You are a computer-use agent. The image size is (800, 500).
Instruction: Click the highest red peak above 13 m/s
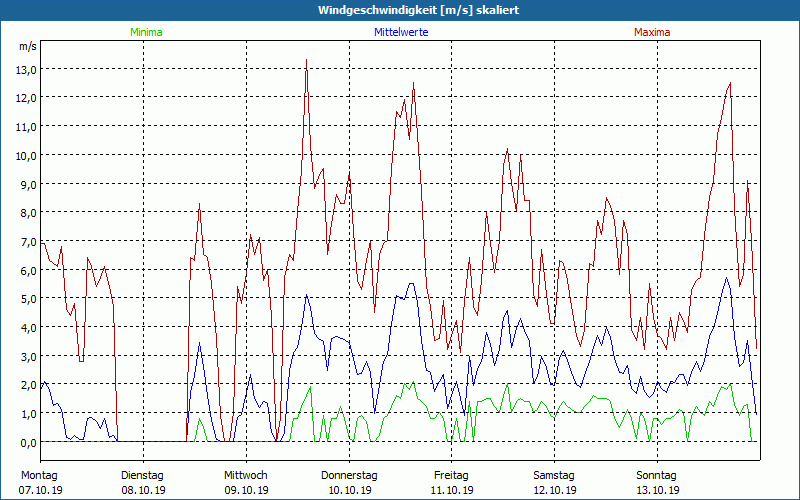(306, 61)
